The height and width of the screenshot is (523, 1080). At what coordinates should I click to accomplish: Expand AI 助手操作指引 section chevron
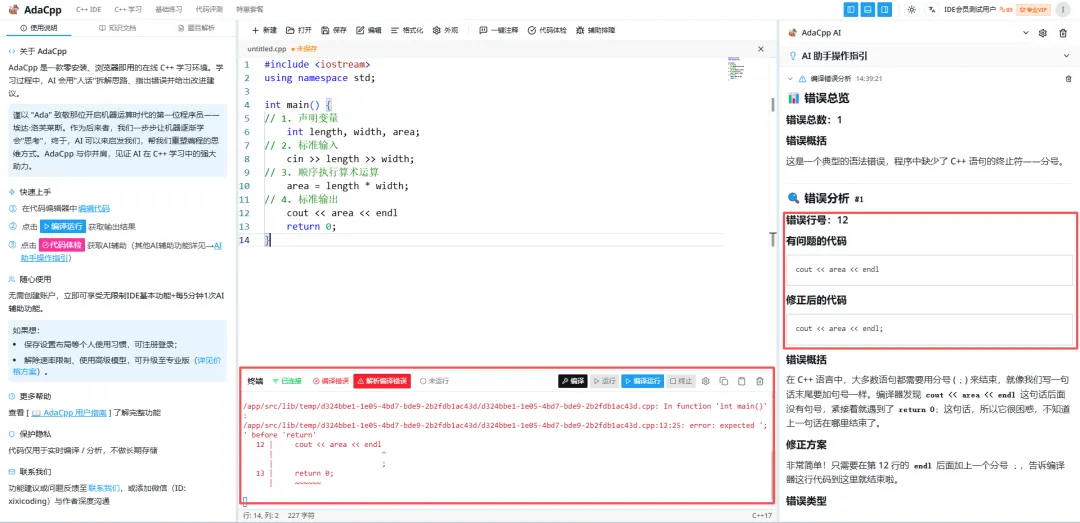point(1066,56)
